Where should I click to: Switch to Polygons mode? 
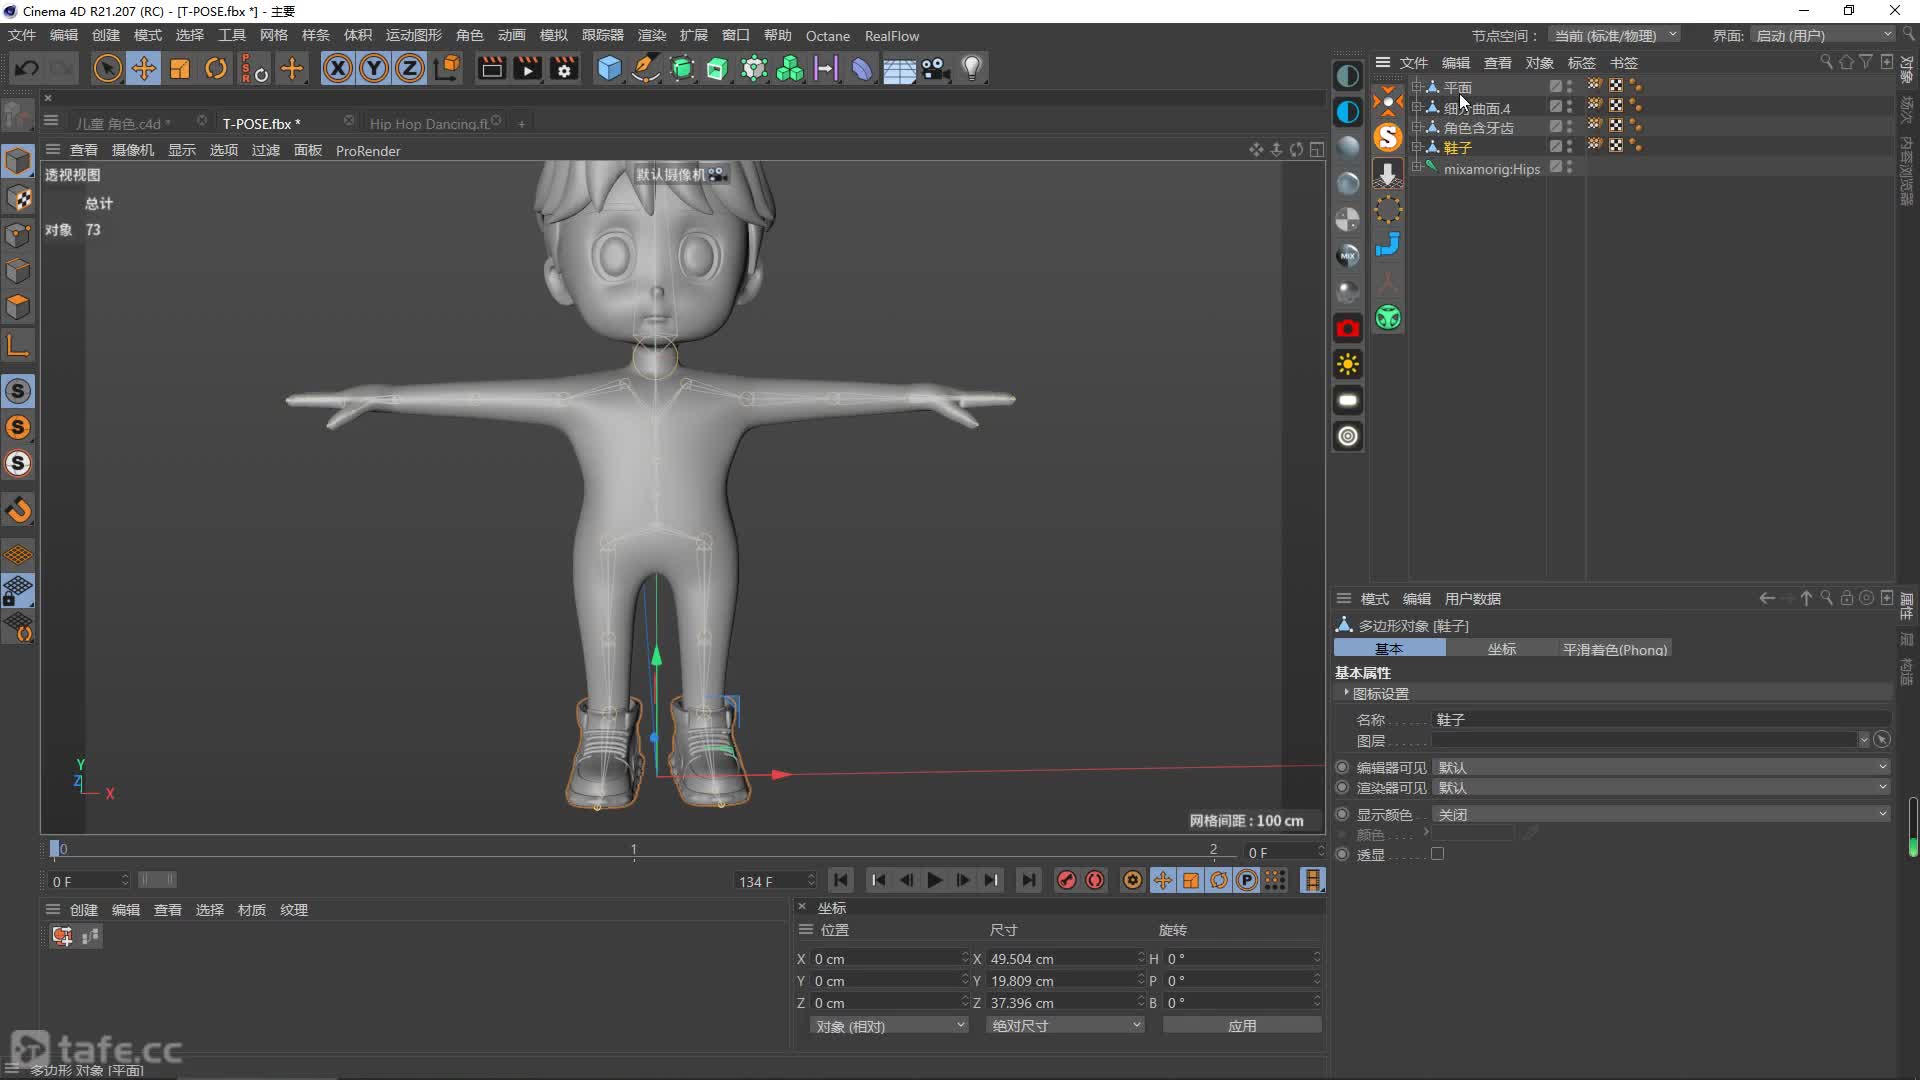(x=18, y=307)
